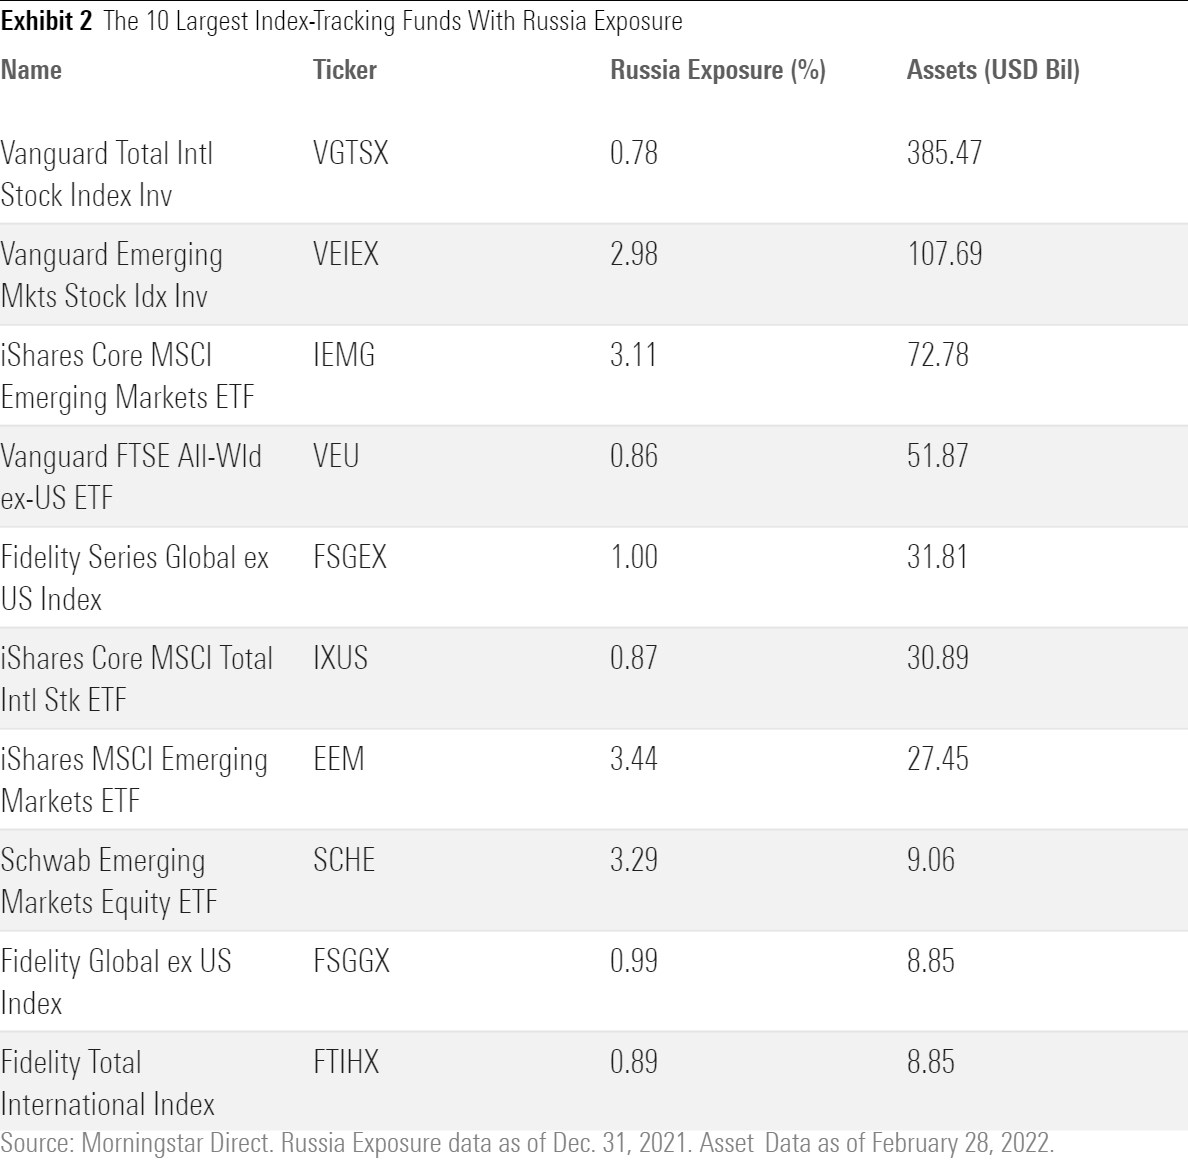Click the 1.00 Russia exposure value
The width and height of the screenshot is (1188, 1160).
click(634, 557)
